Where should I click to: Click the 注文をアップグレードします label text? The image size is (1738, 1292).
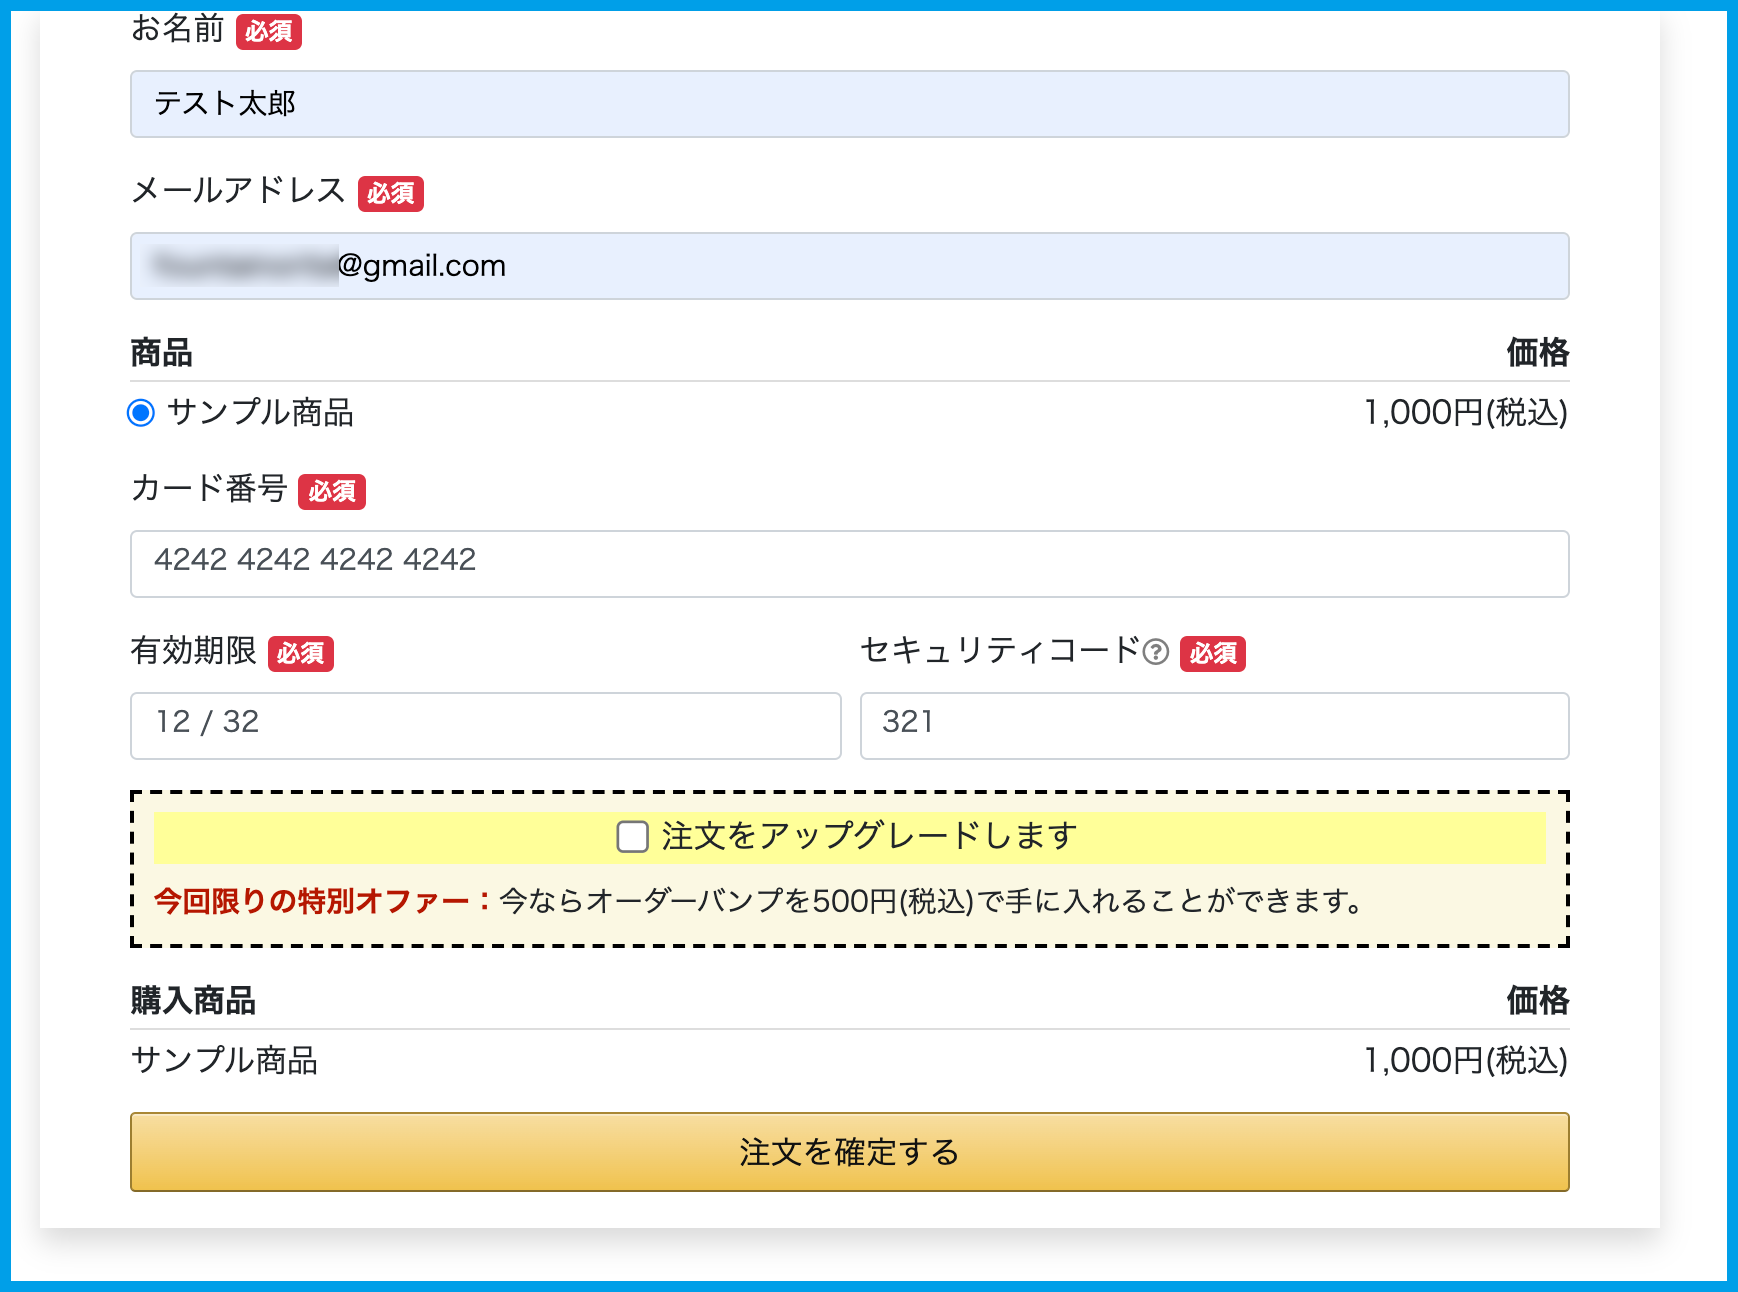[x=868, y=836]
